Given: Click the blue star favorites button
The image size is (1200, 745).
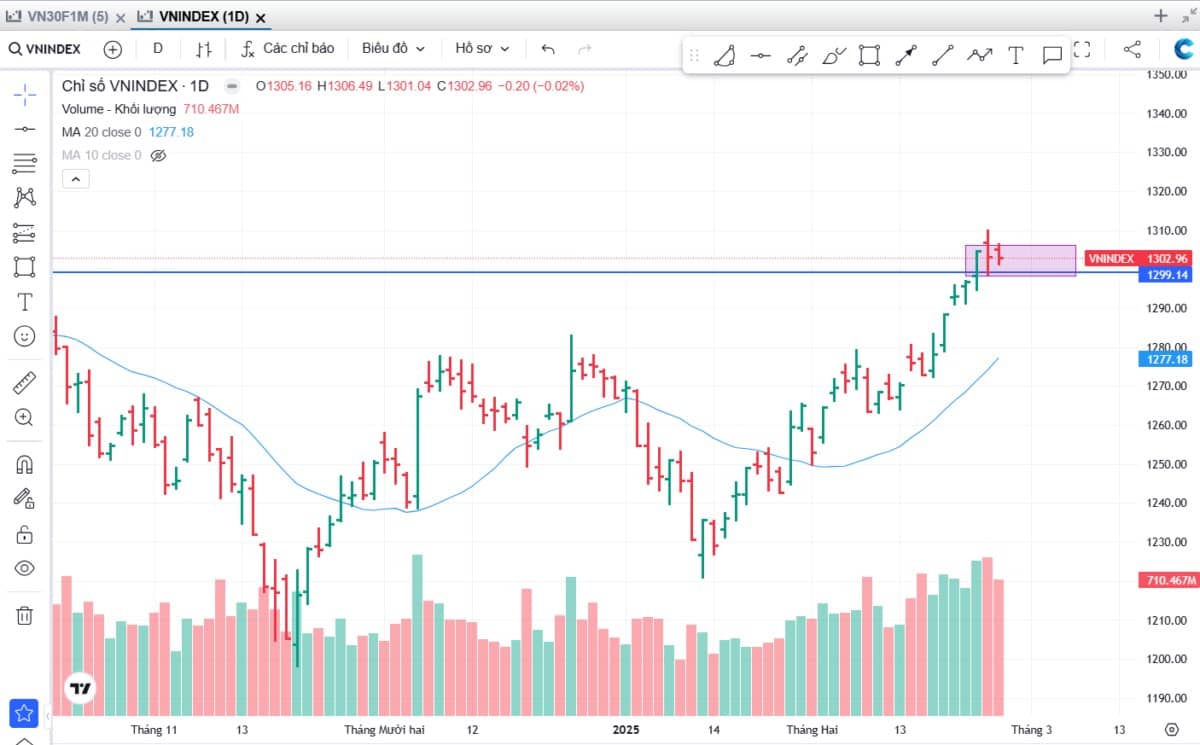Looking at the screenshot, I should (x=24, y=713).
